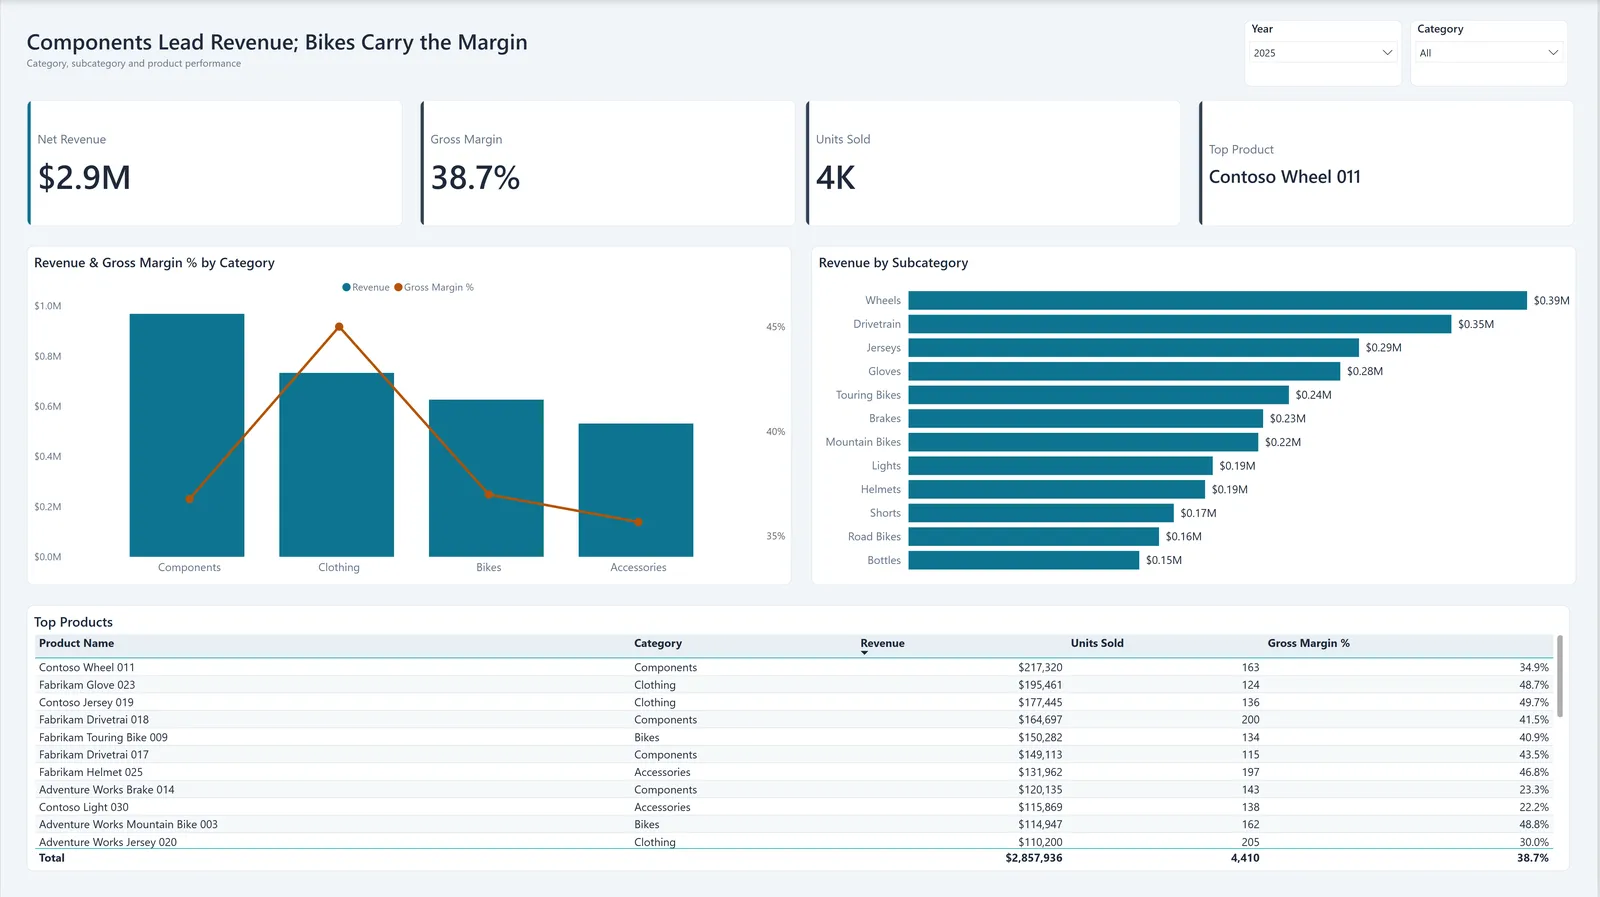The width and height of the screenshot is (1600, 897).
Task: Click the Fabrikam Touring Bike 009 product name
Action: [x=103, y=738]
